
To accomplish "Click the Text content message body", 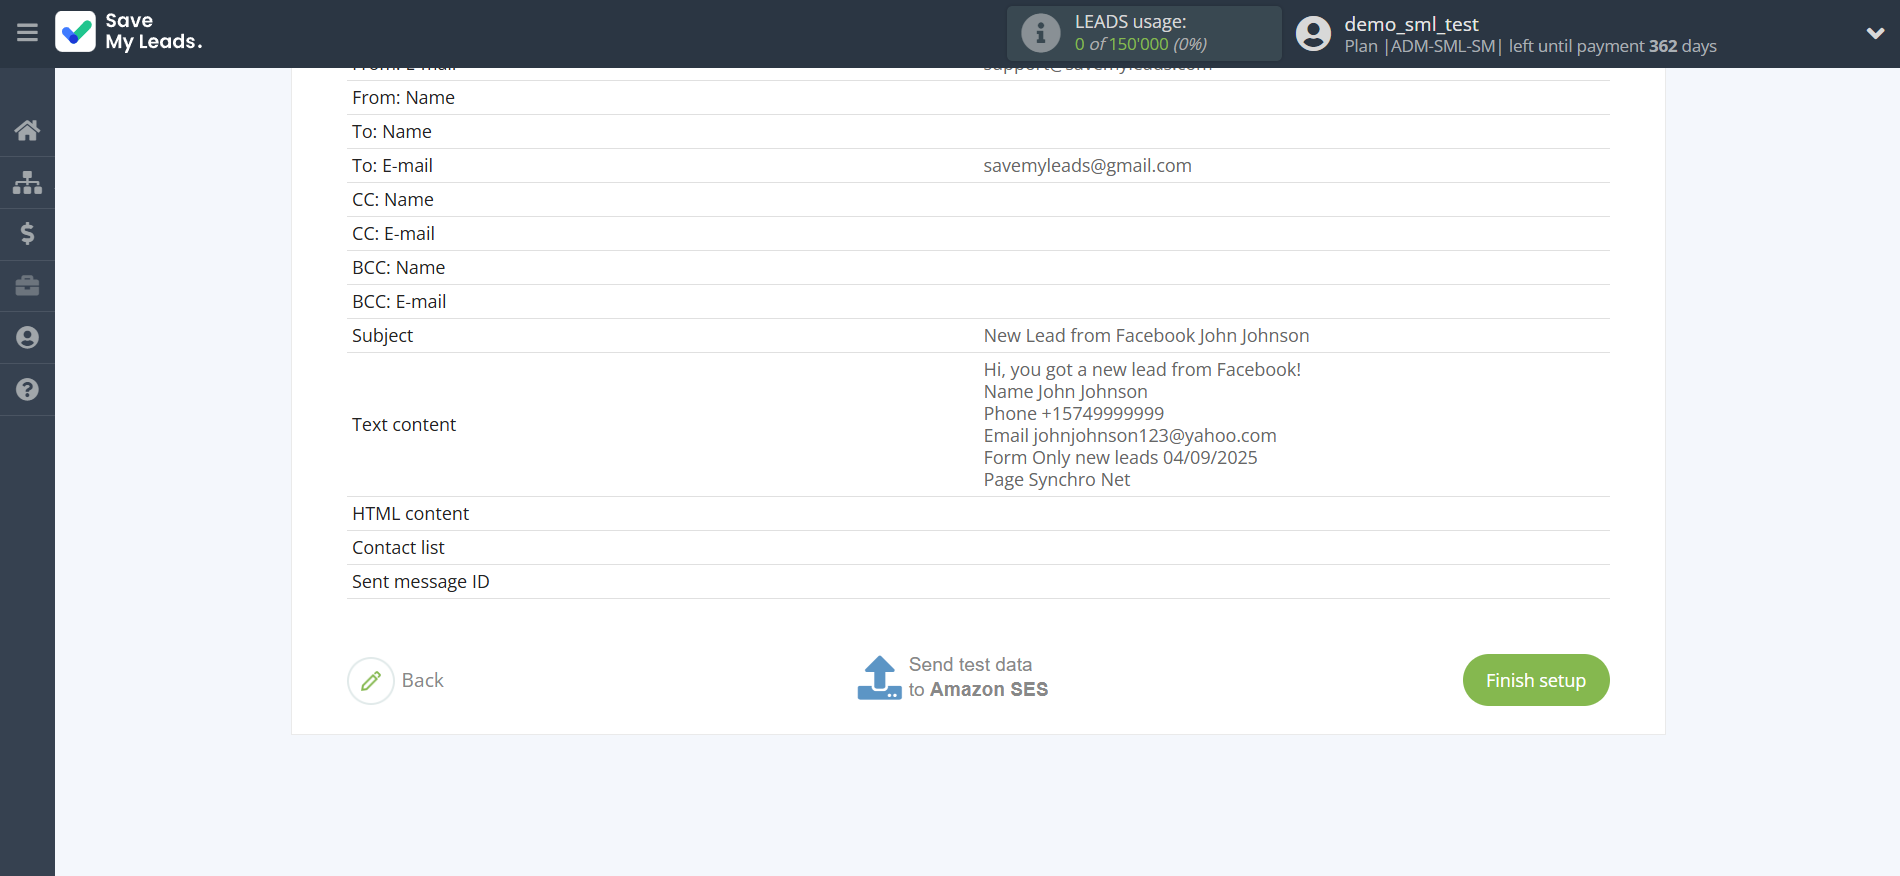I will (x=1141, y=425).
